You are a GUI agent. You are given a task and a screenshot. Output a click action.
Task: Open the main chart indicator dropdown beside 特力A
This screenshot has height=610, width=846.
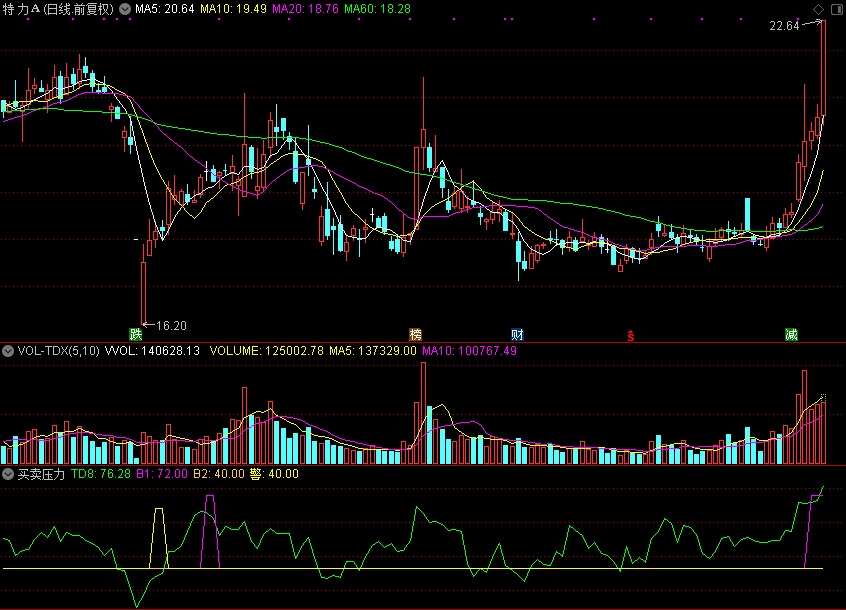(125, 9)
